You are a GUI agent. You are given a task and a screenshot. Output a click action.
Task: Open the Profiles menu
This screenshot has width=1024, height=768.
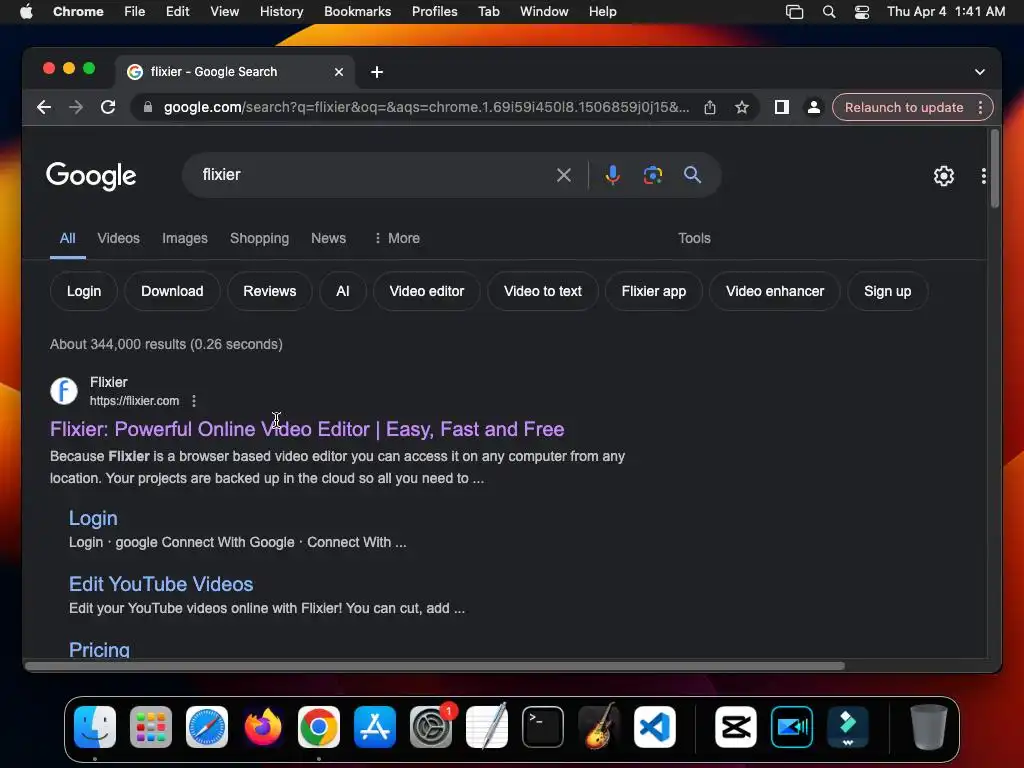(434, 12)
